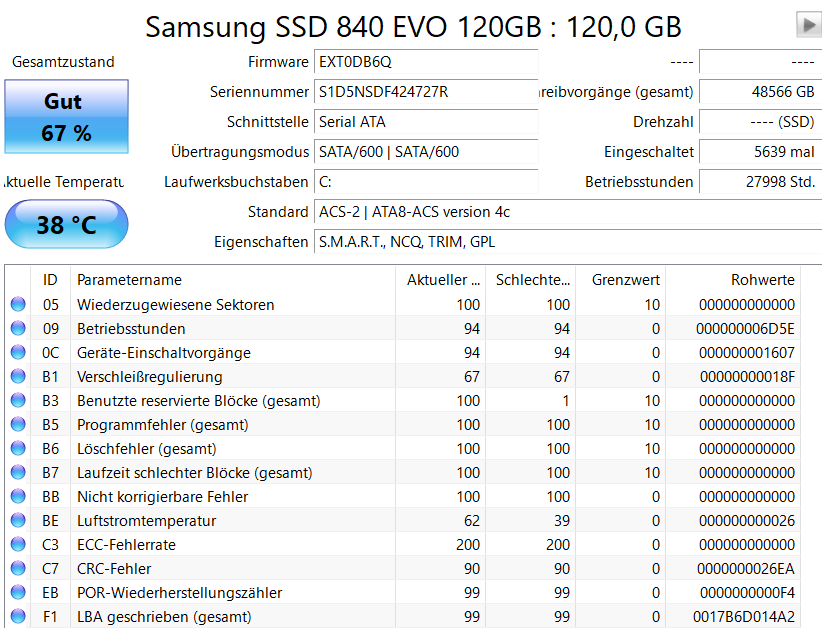The height and width of the screenshot is (628, 822).
Task: Select the Verschleißregulierung parameter name
Action: pos(149,377)
